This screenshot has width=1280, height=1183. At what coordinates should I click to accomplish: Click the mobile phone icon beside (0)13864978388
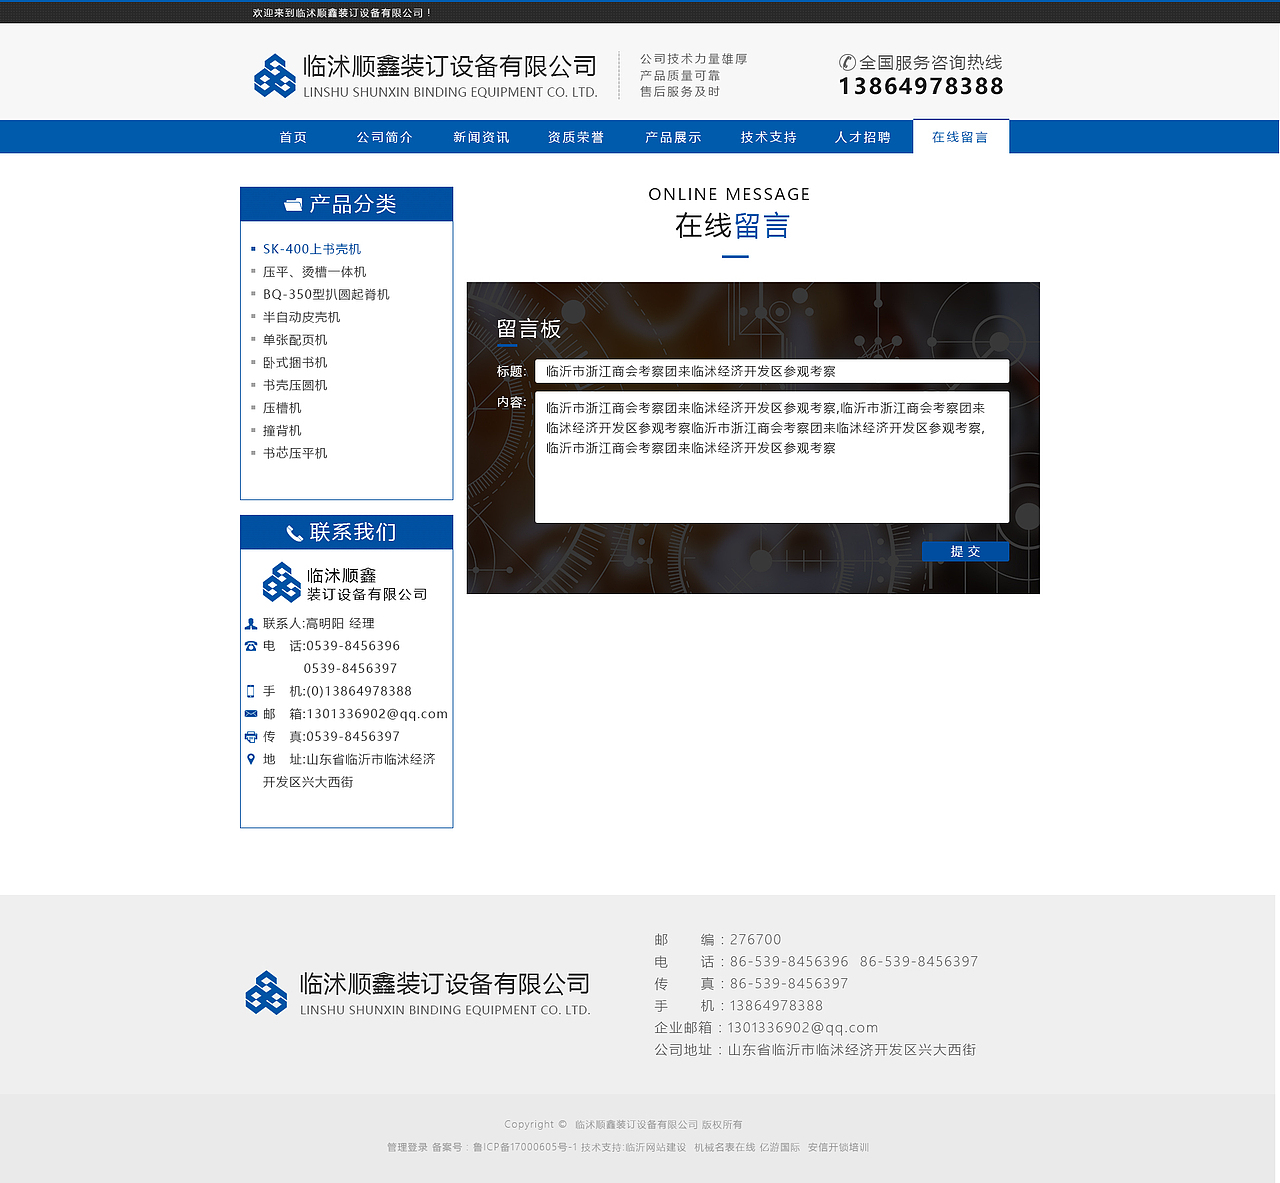point(250,690)
